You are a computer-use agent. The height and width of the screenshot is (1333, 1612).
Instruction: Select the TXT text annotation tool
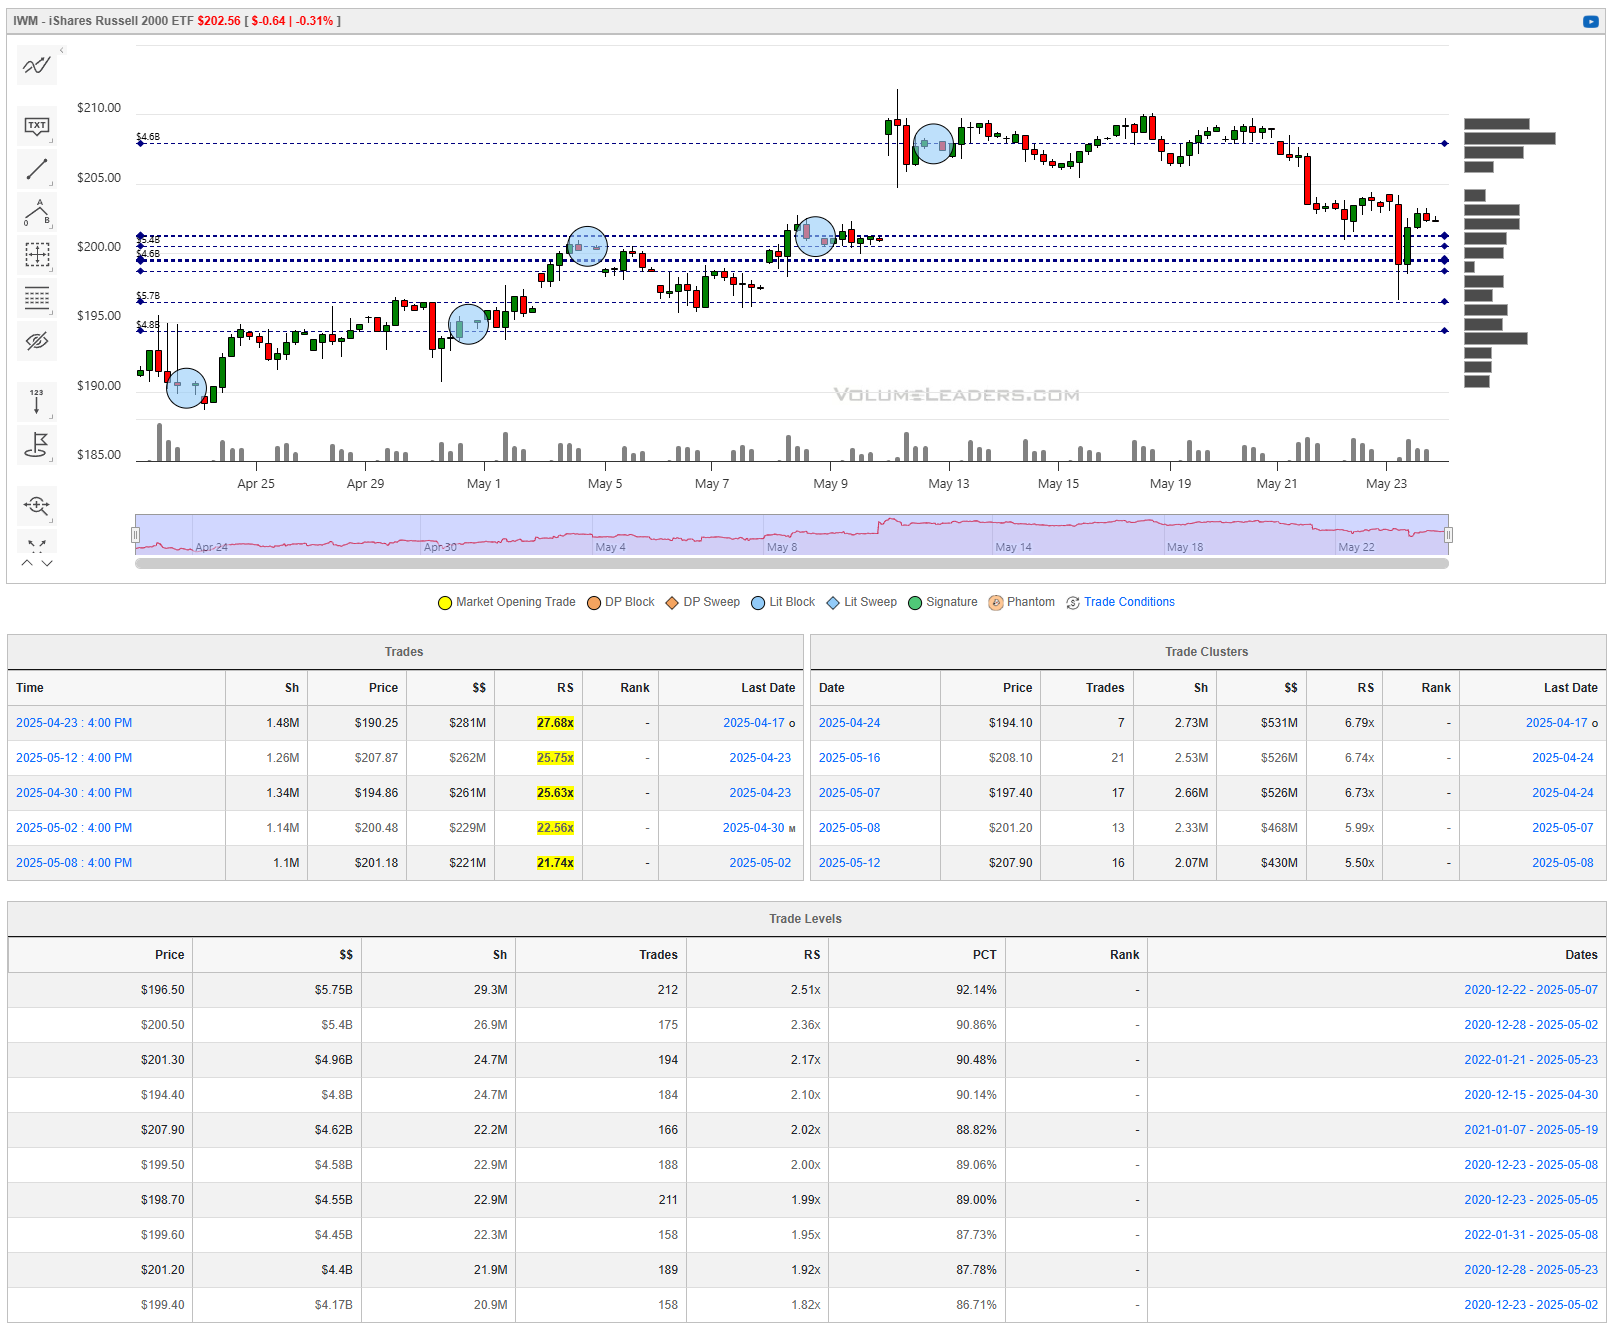pyautogui.click(x=37, y=126)
